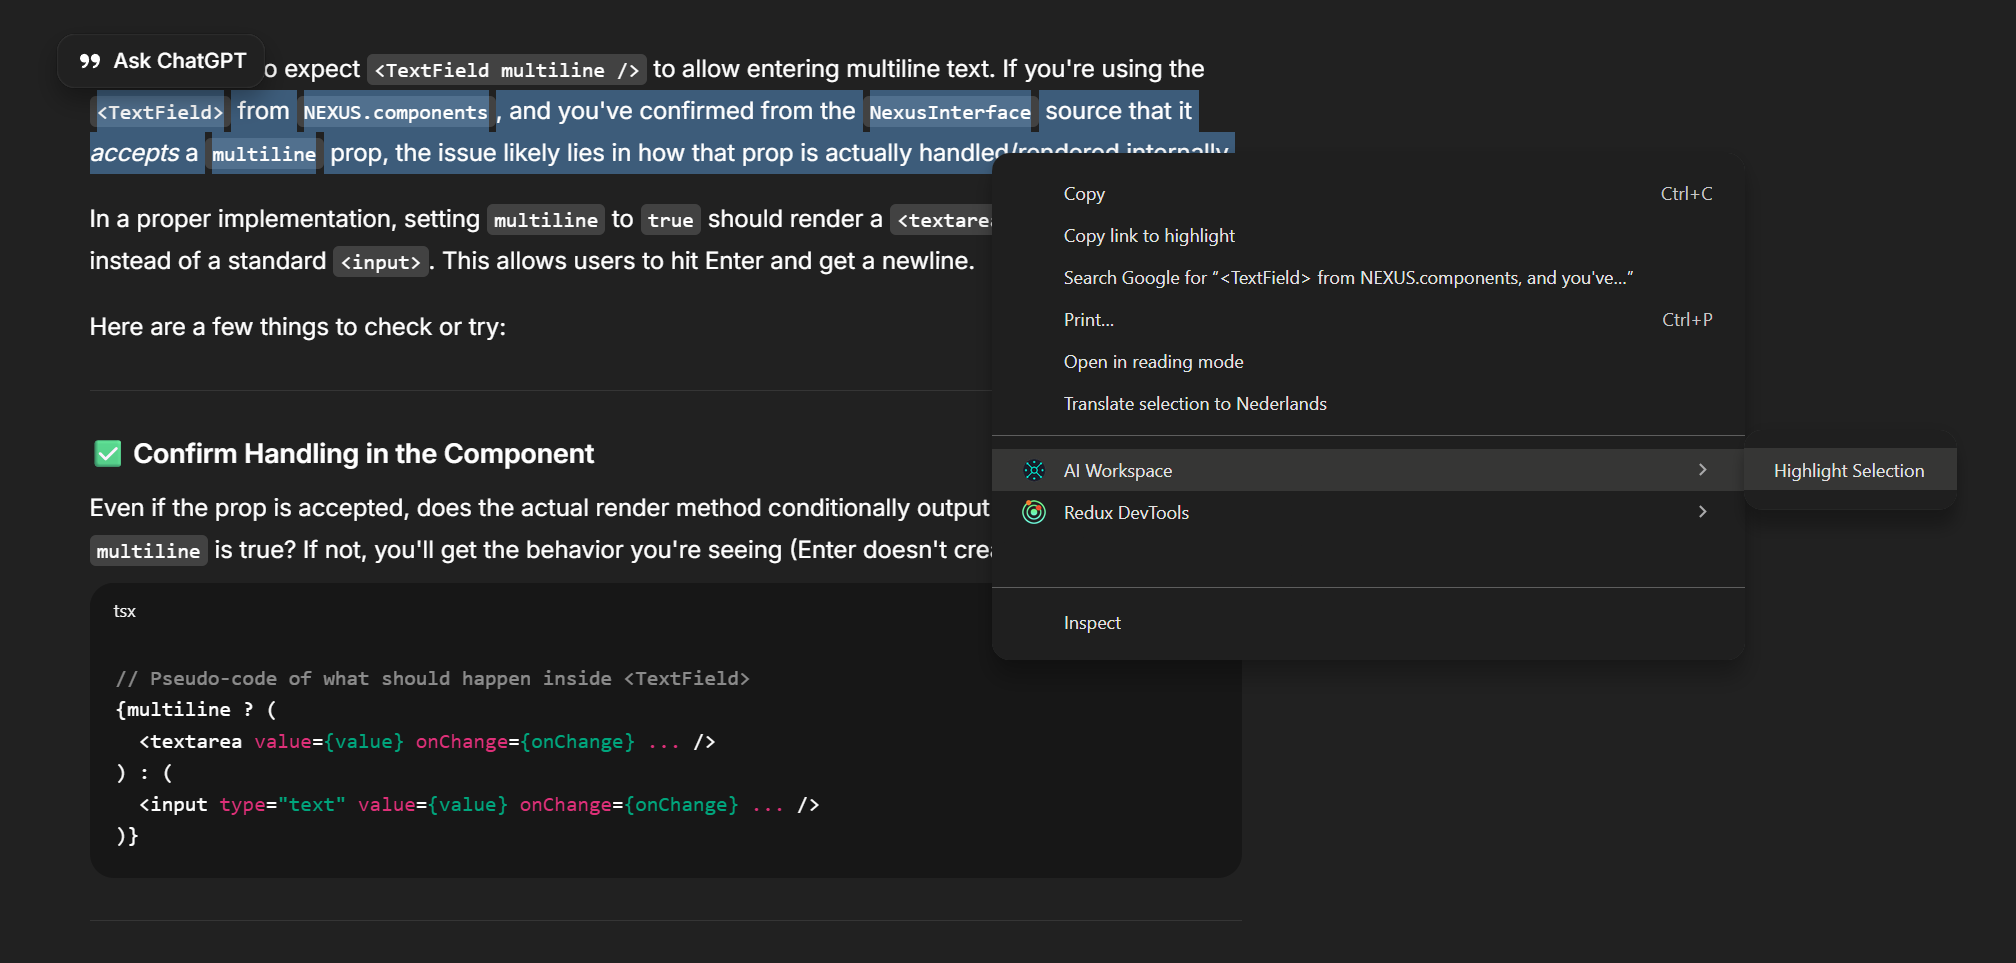Expand the Redux DevTools submenu chevron

tap(1702, 511)
